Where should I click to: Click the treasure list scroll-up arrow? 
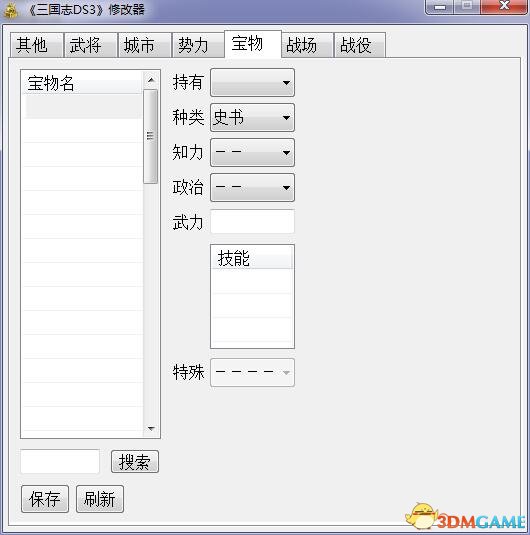151,80
